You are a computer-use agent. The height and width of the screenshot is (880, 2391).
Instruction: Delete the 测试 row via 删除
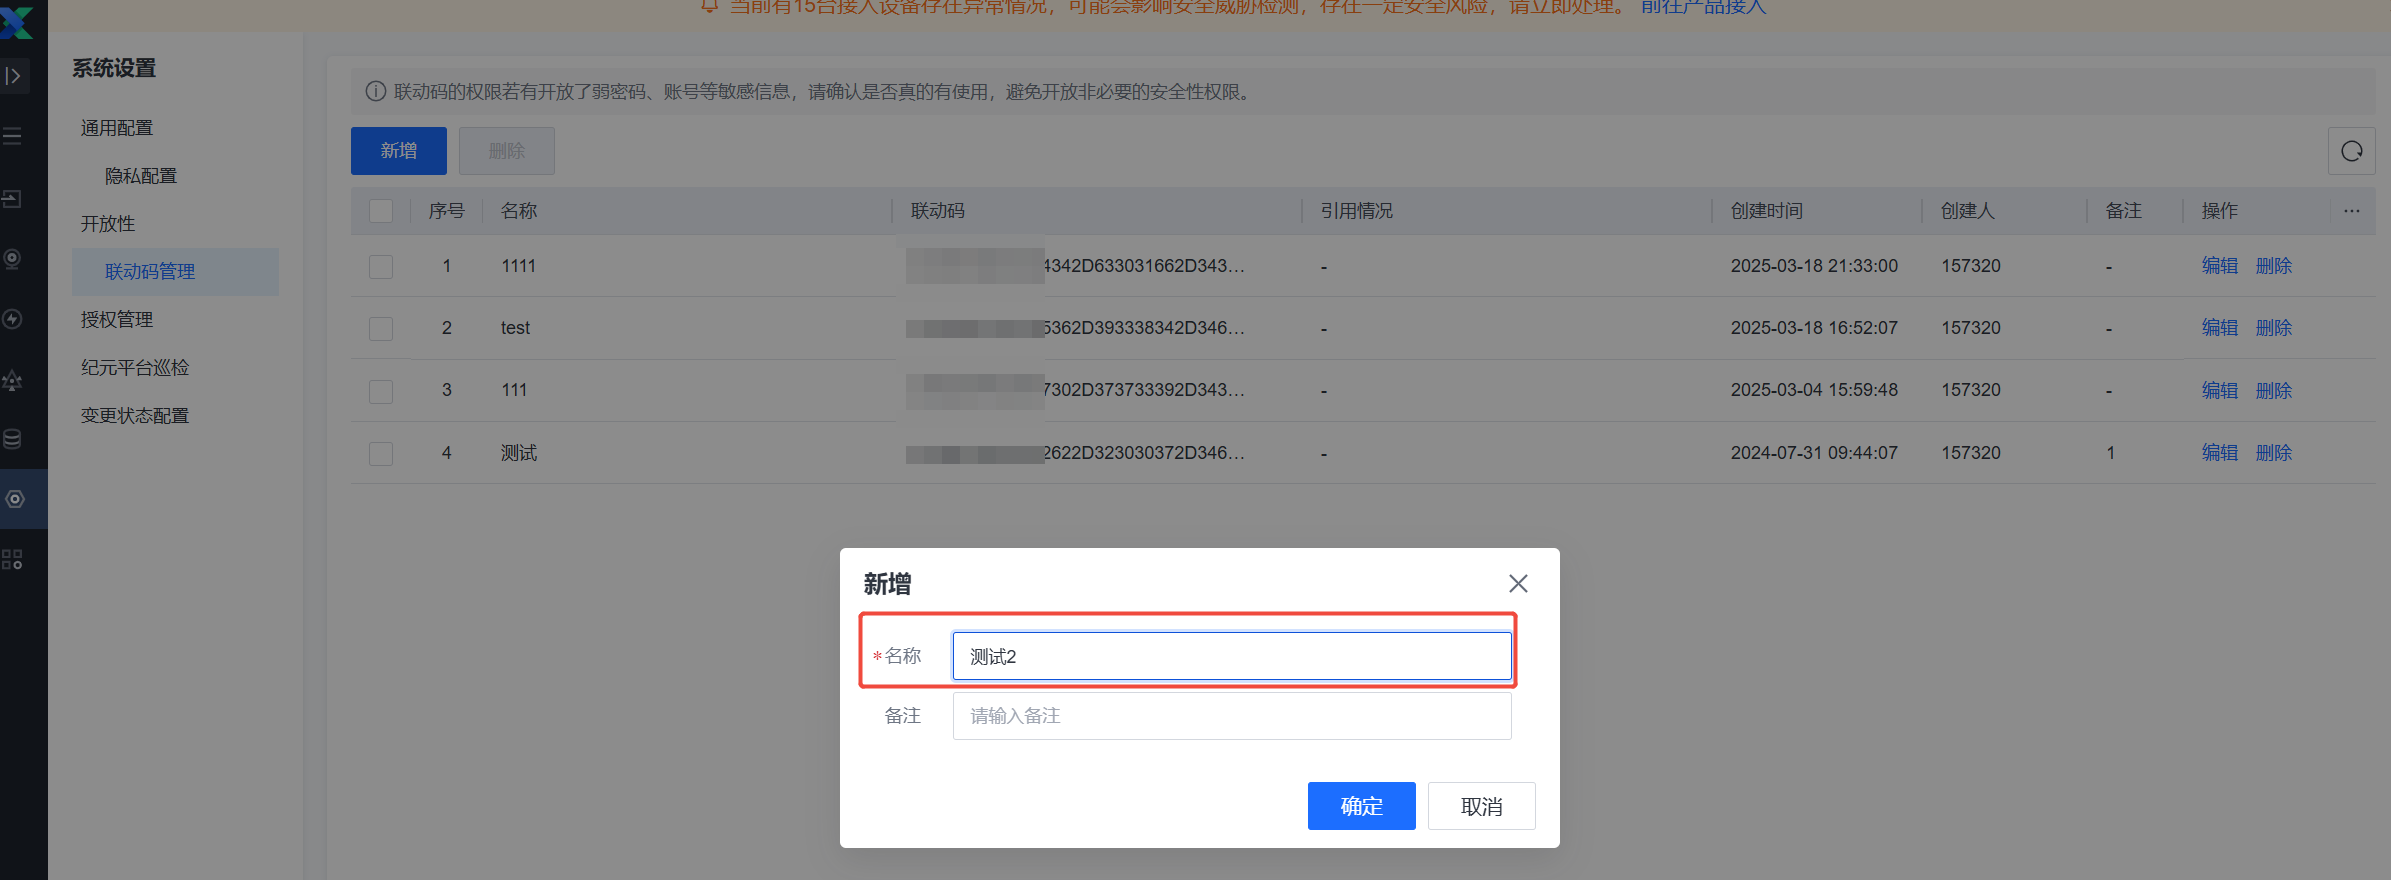pos(2274,453)
